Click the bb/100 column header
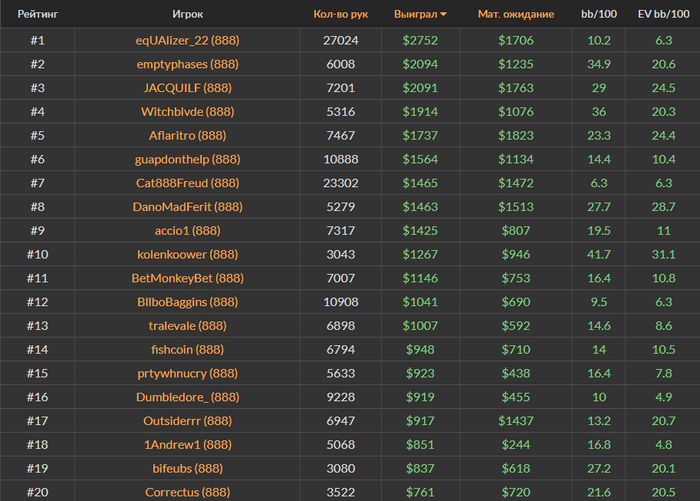The height and width of the screenshot is (501, 700). 599,14
